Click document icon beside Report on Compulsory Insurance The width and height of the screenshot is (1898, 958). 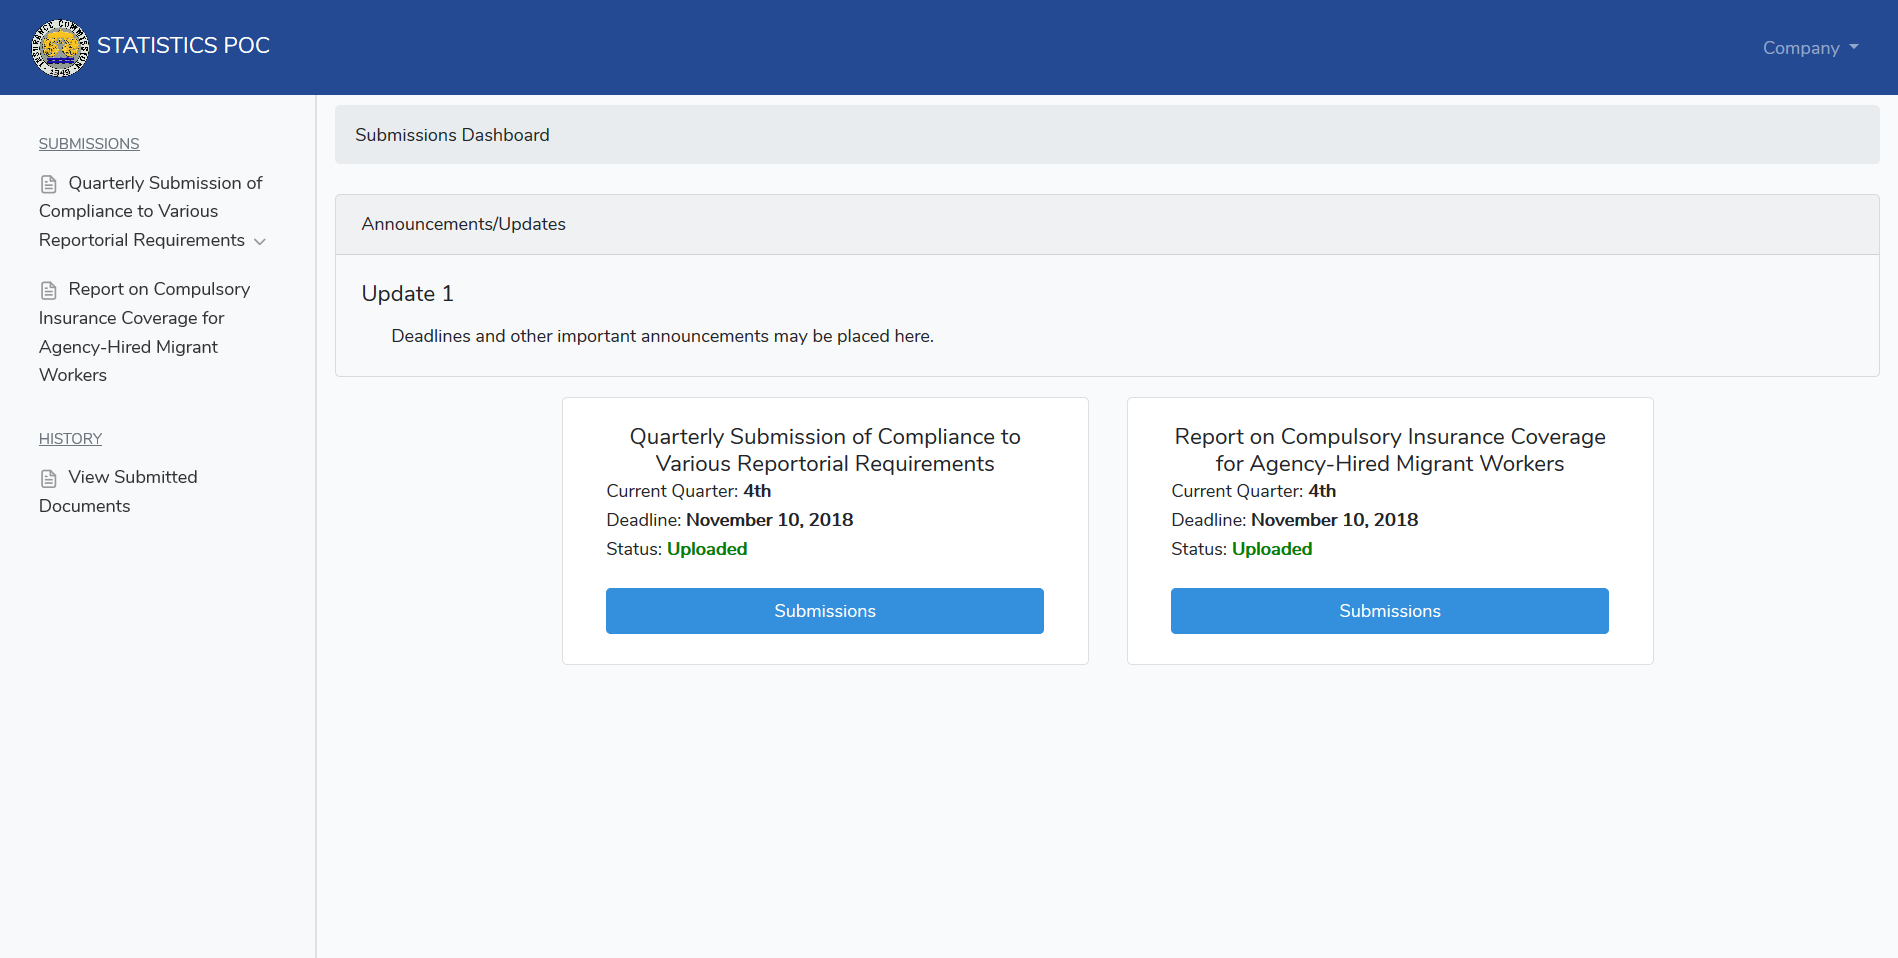click(48, 290)
